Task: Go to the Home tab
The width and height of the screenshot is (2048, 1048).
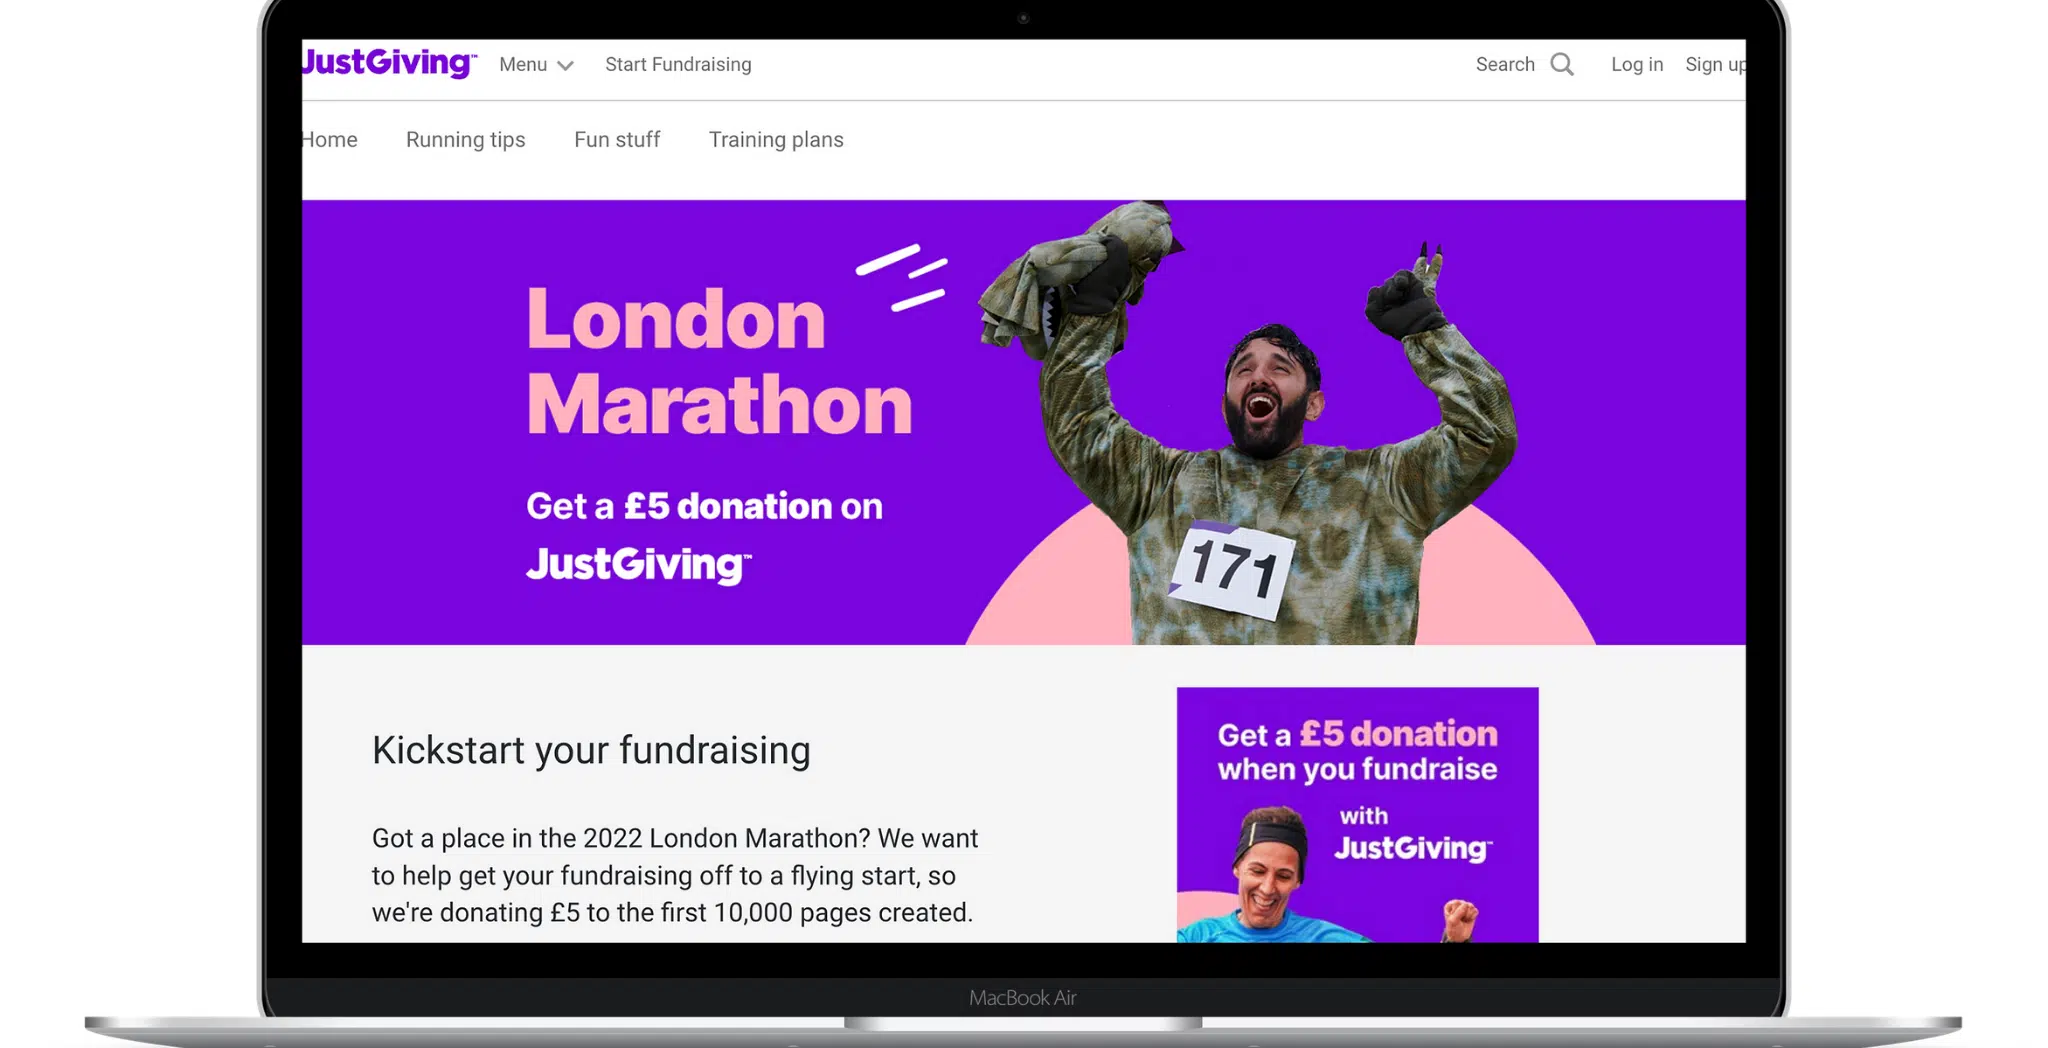Action: [x=330, y=140]
